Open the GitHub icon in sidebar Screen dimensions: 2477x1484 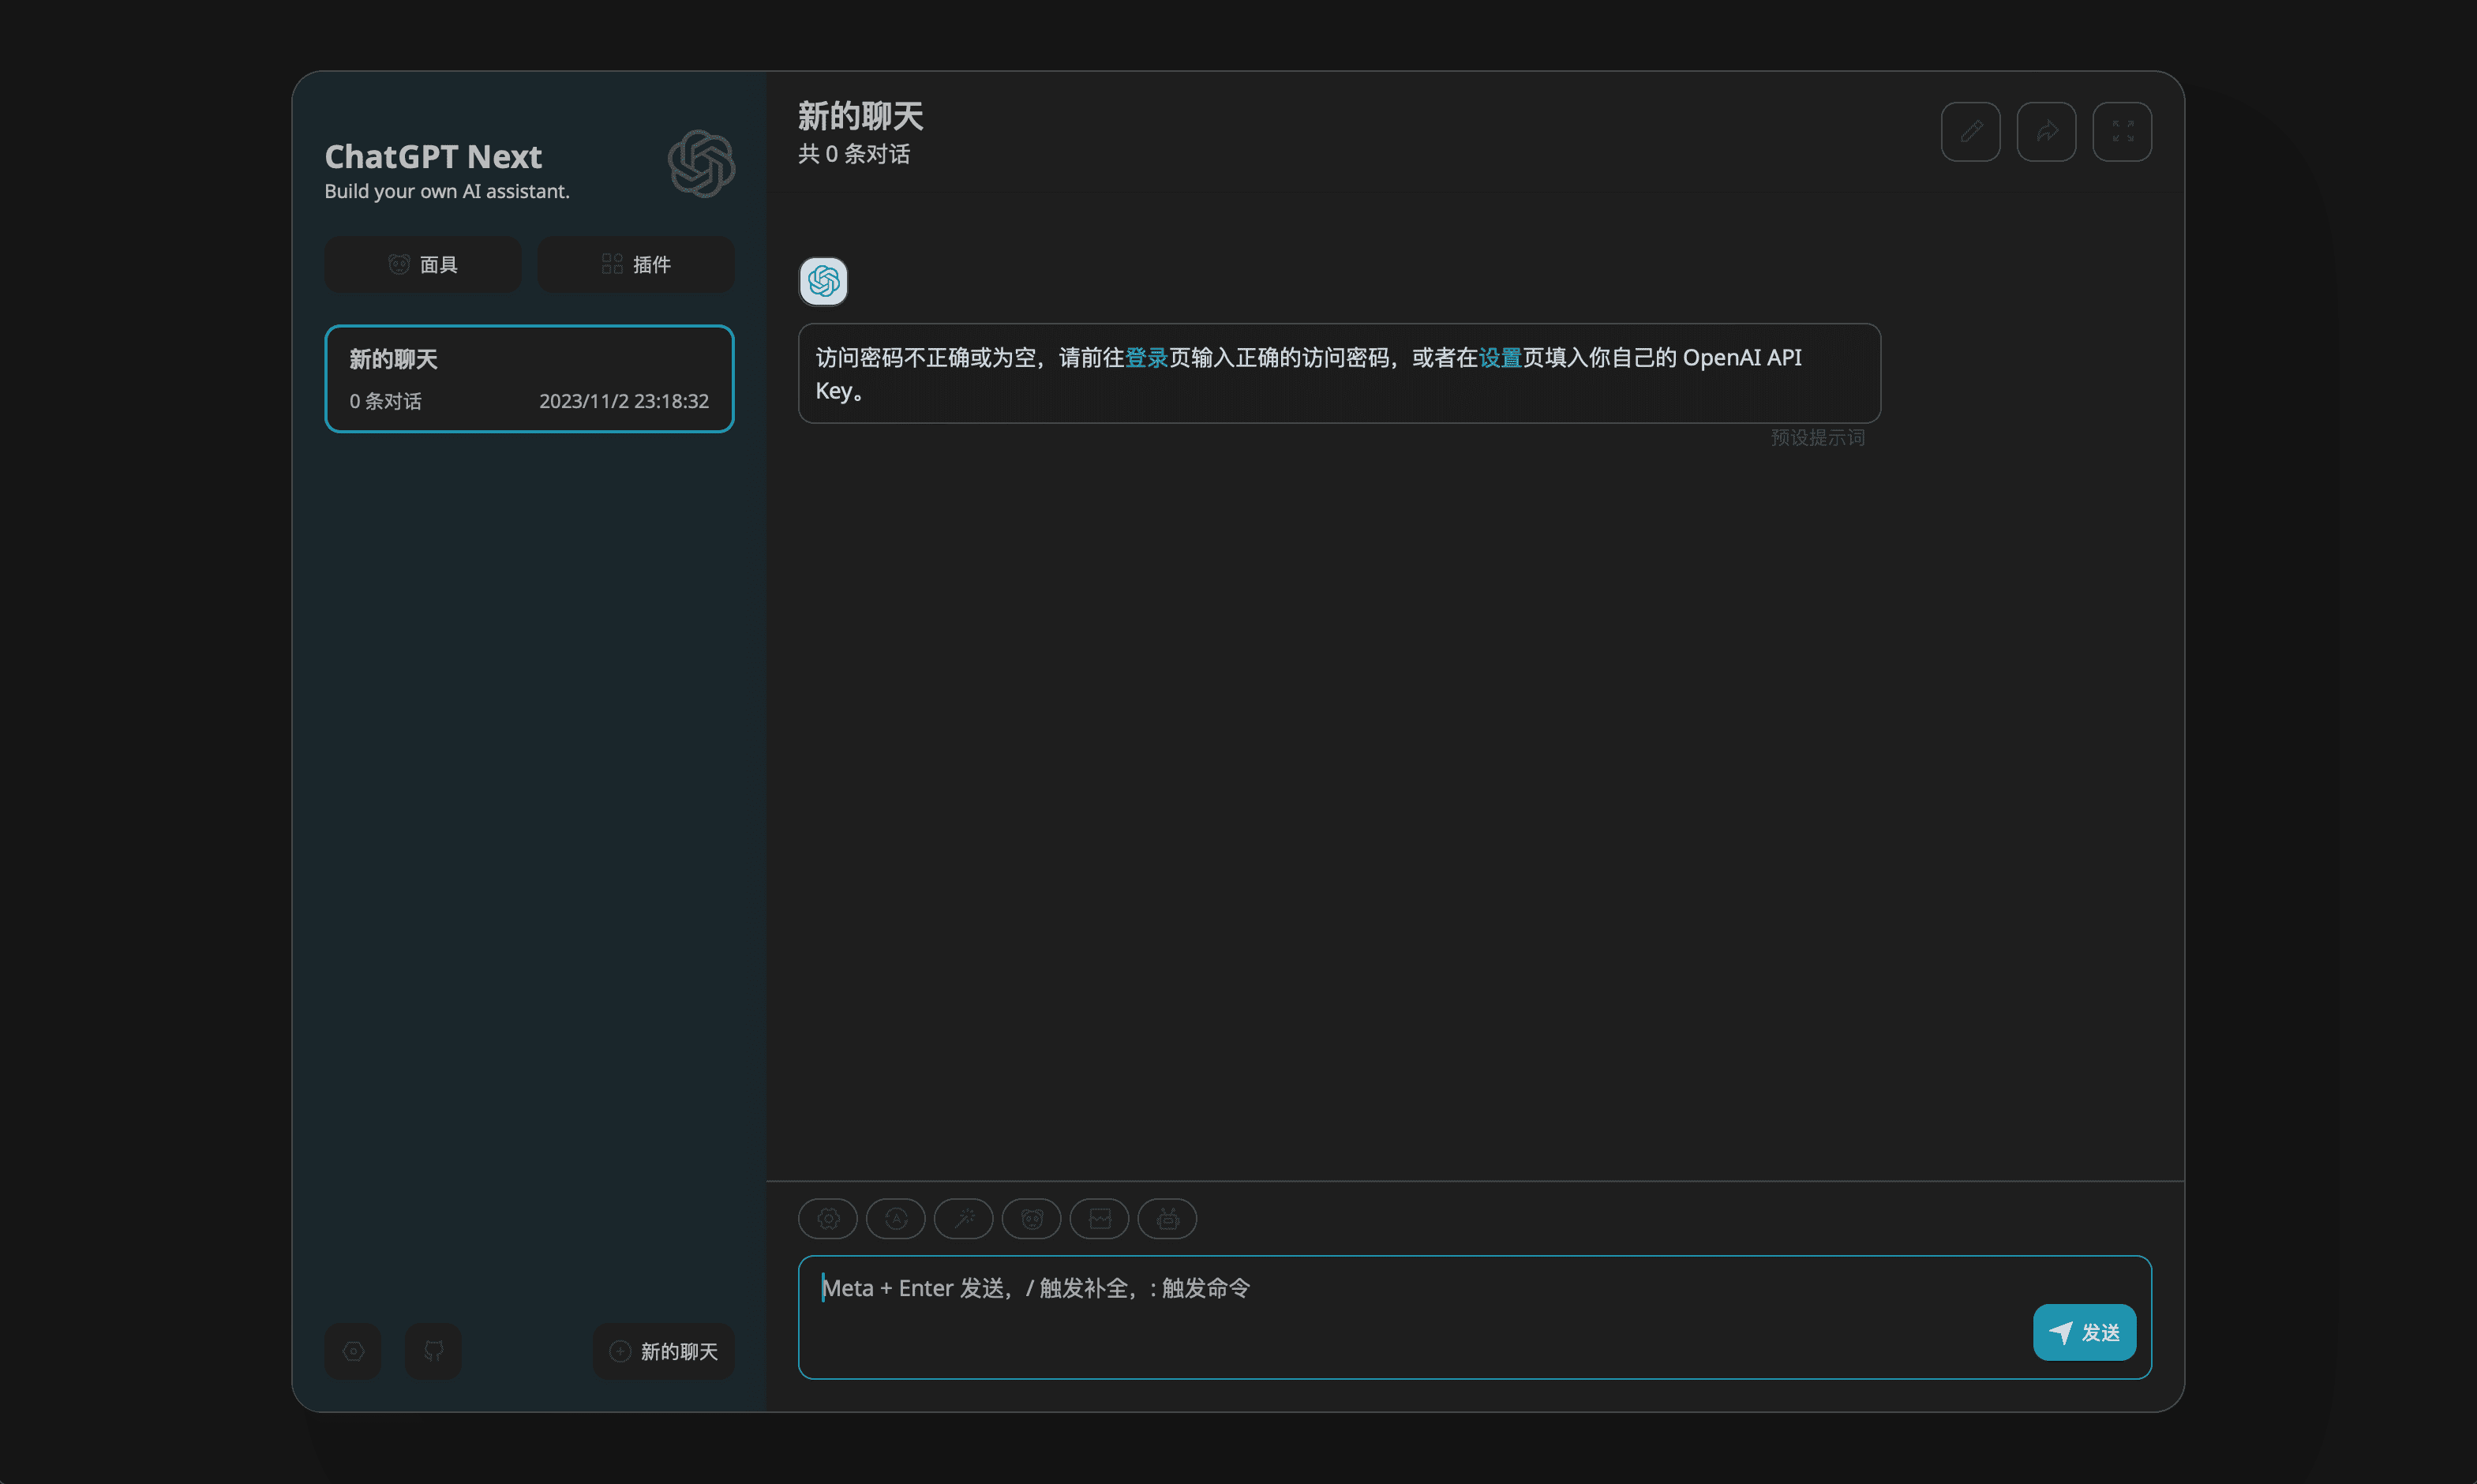tap(433, 1351)
